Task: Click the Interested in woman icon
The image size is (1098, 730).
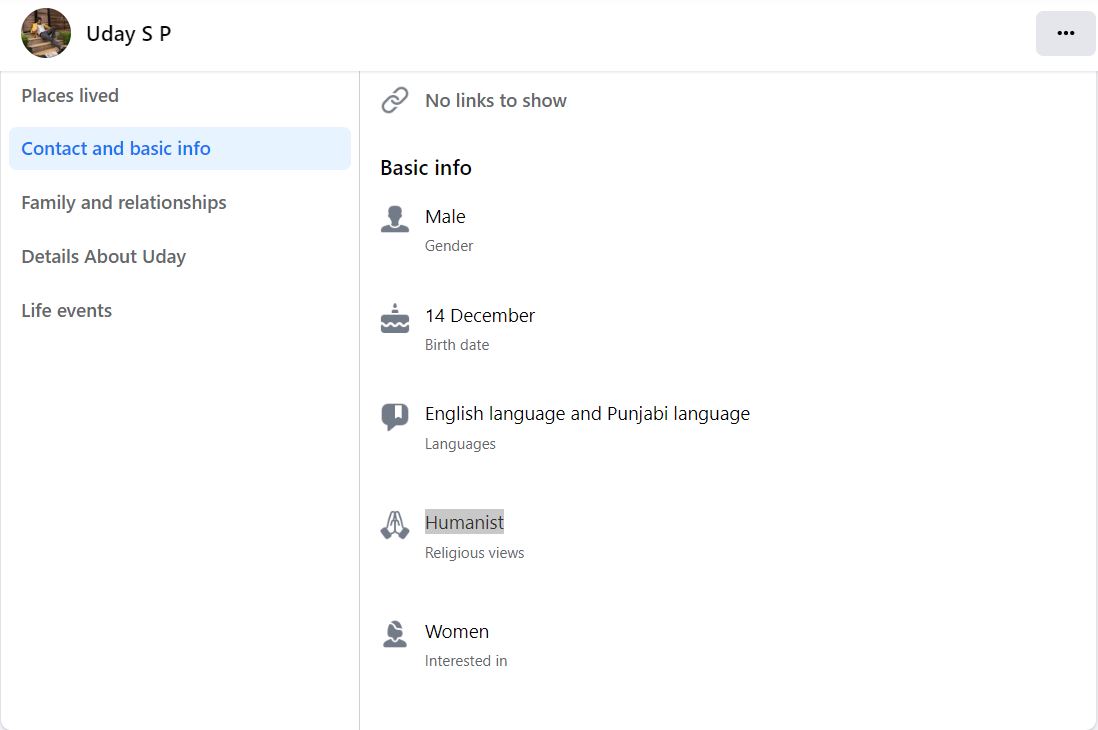Action: 395,633
